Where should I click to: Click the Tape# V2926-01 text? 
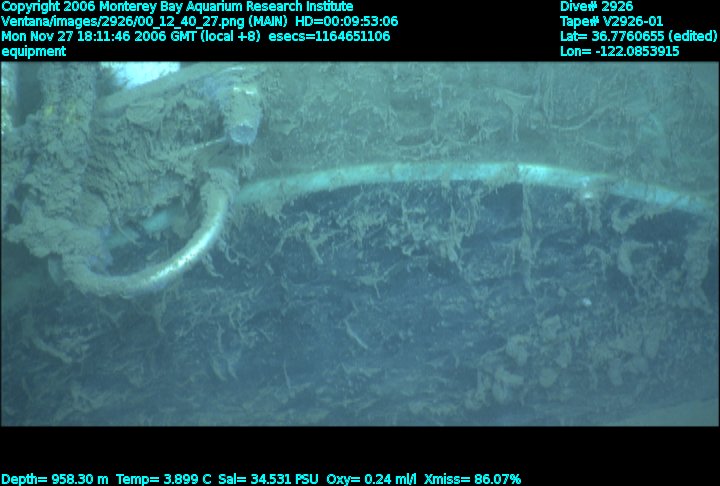[x=612, y=22]
